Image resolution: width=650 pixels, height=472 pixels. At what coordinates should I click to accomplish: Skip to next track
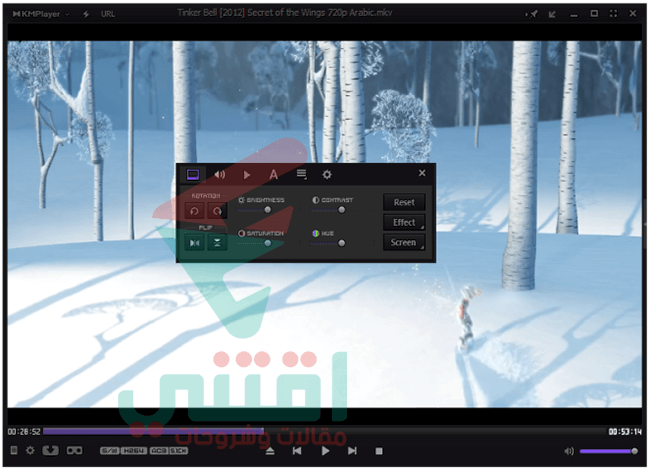(x=352, y=451)
